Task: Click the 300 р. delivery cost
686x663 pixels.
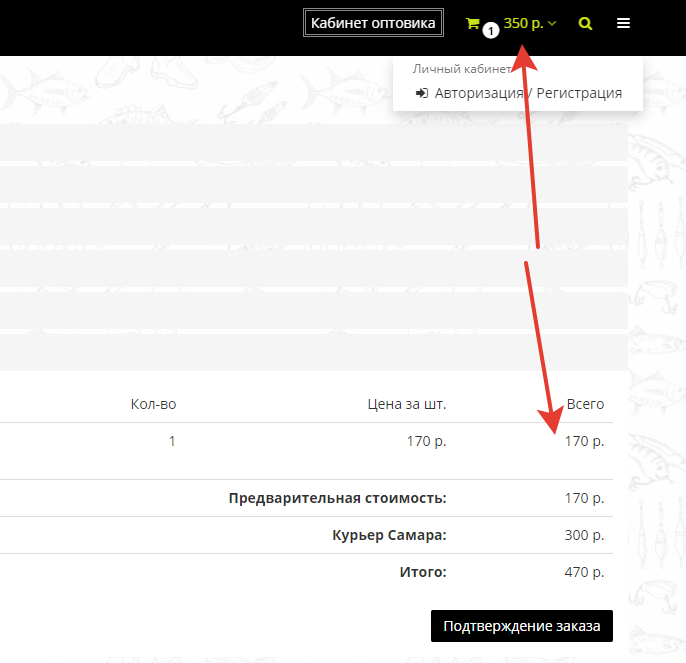Action: tap(584, 535)
